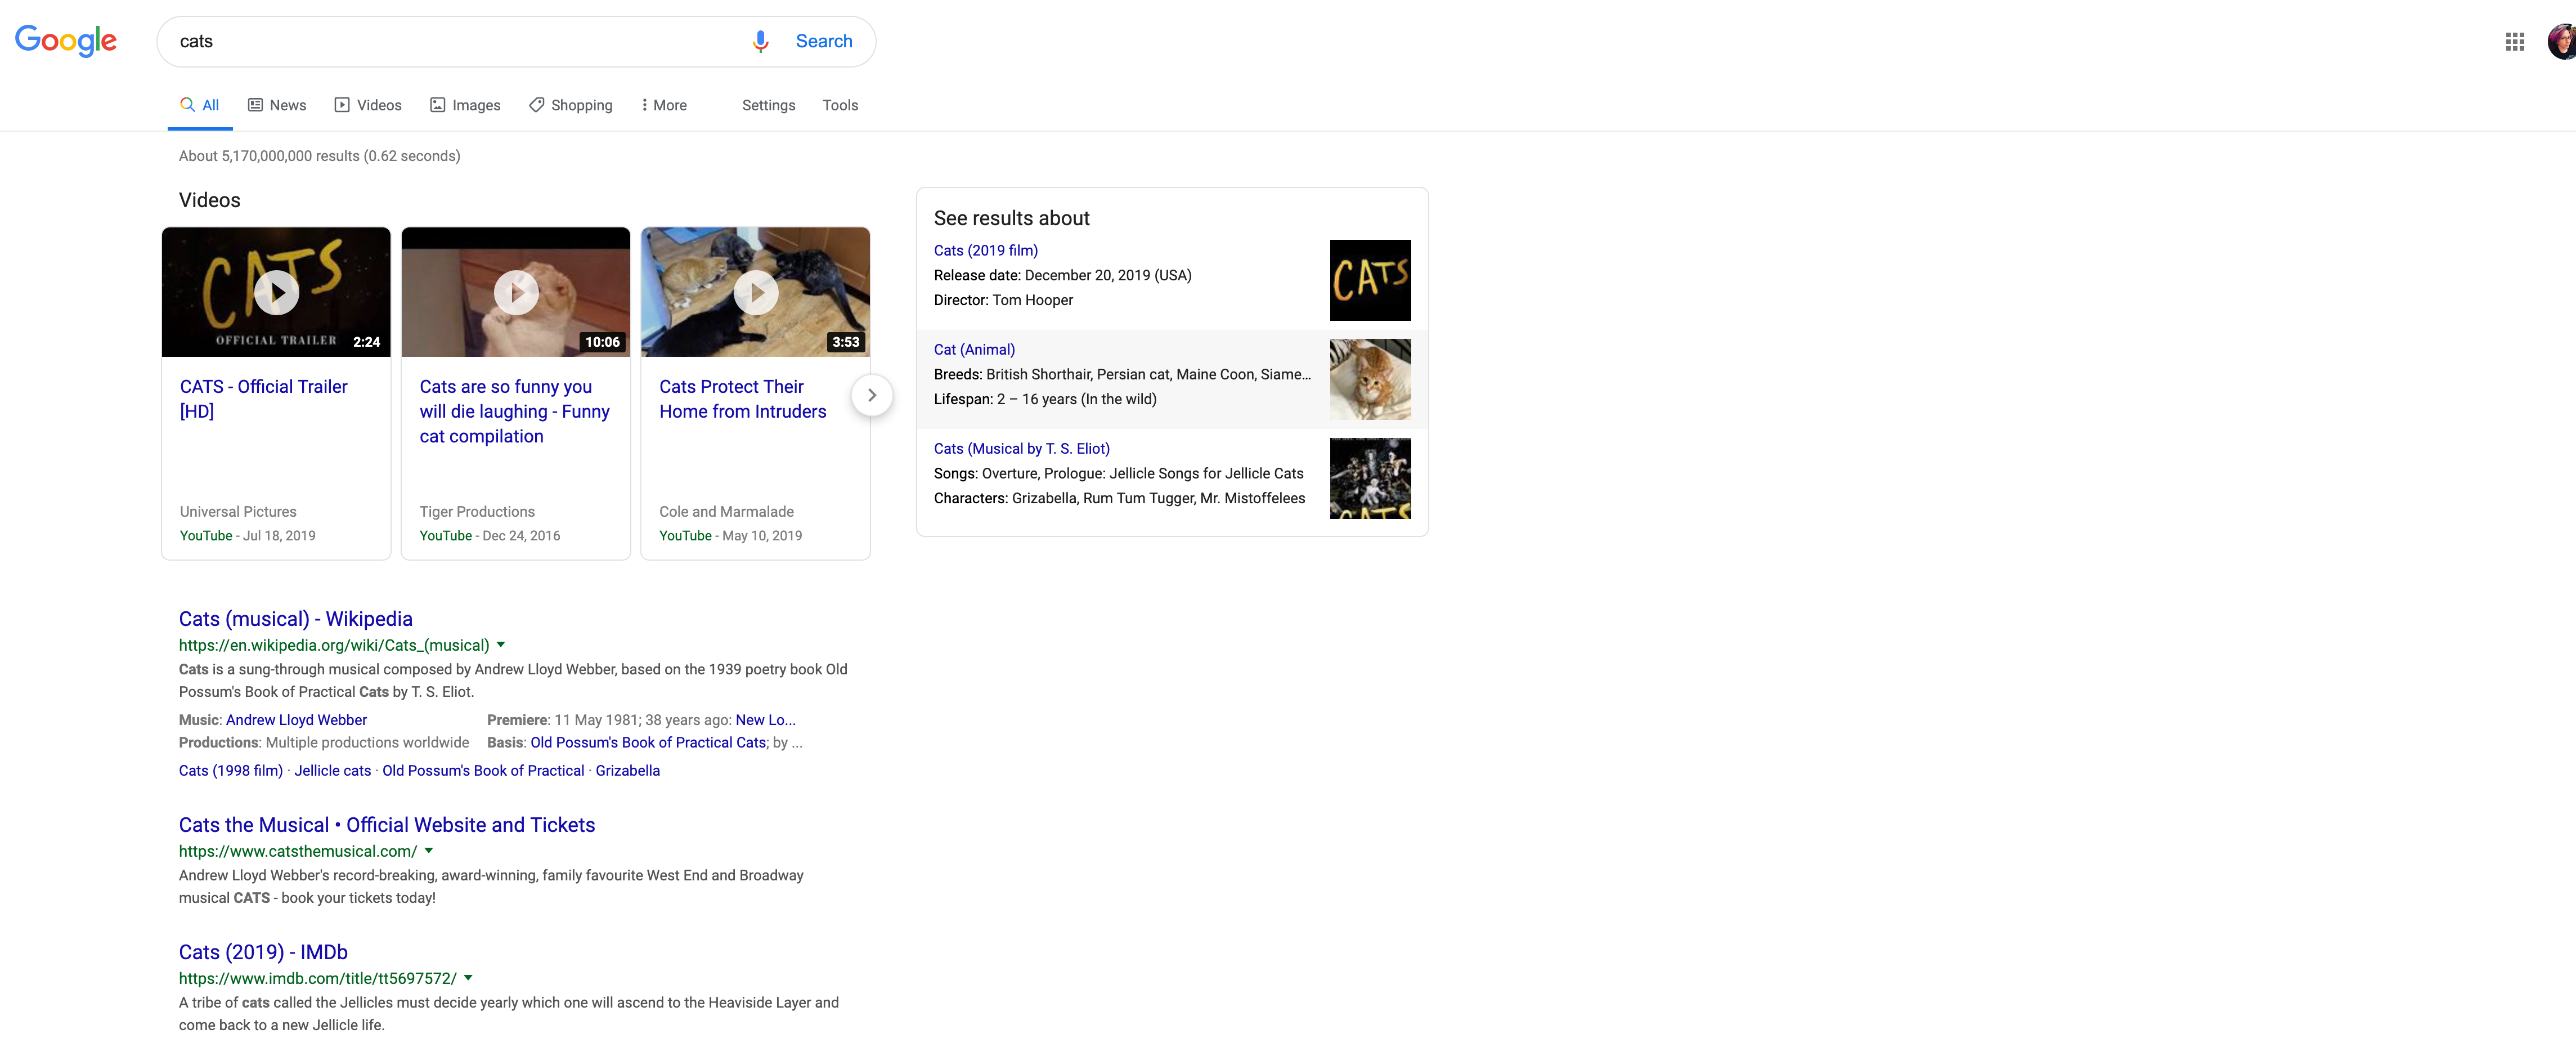2576x1056 pixels.
Task: Open CATS - Official Trailer [HD] link
Action: (264, 399)
